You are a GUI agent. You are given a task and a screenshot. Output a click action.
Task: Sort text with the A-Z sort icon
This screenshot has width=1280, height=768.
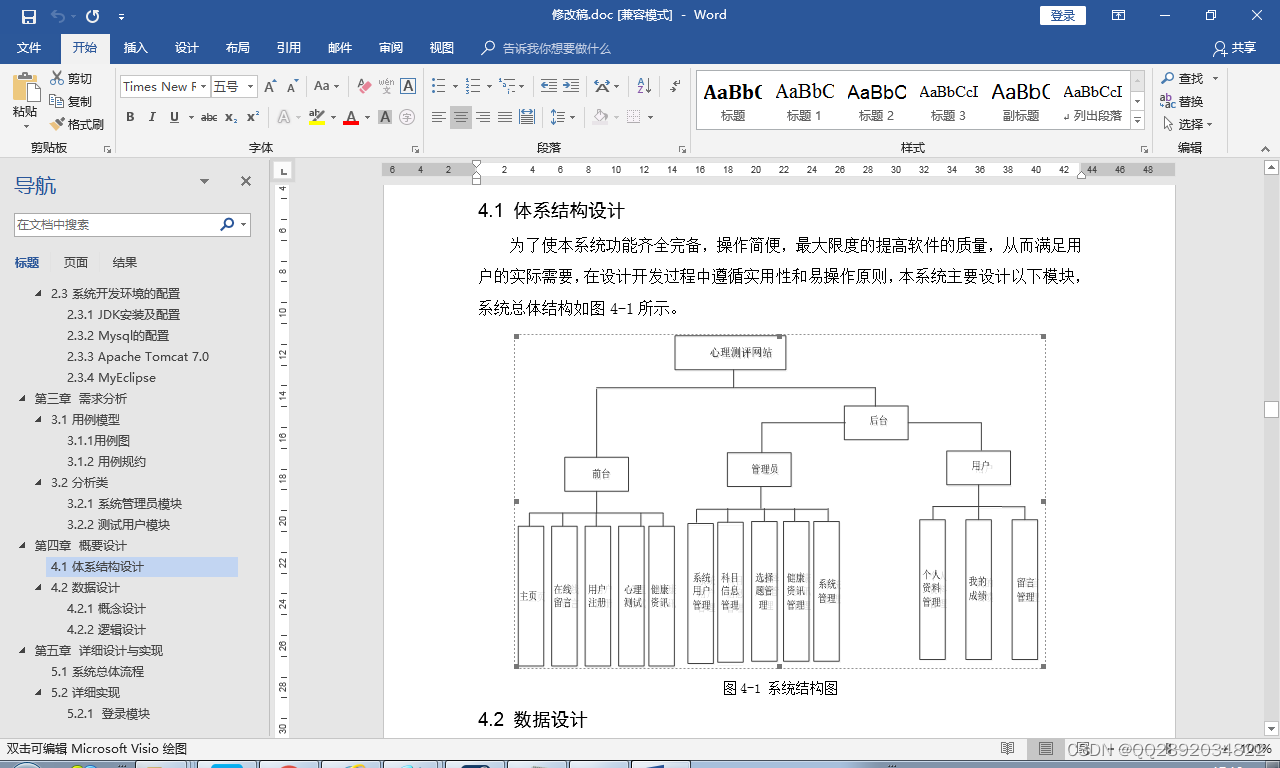coord(644,86)
